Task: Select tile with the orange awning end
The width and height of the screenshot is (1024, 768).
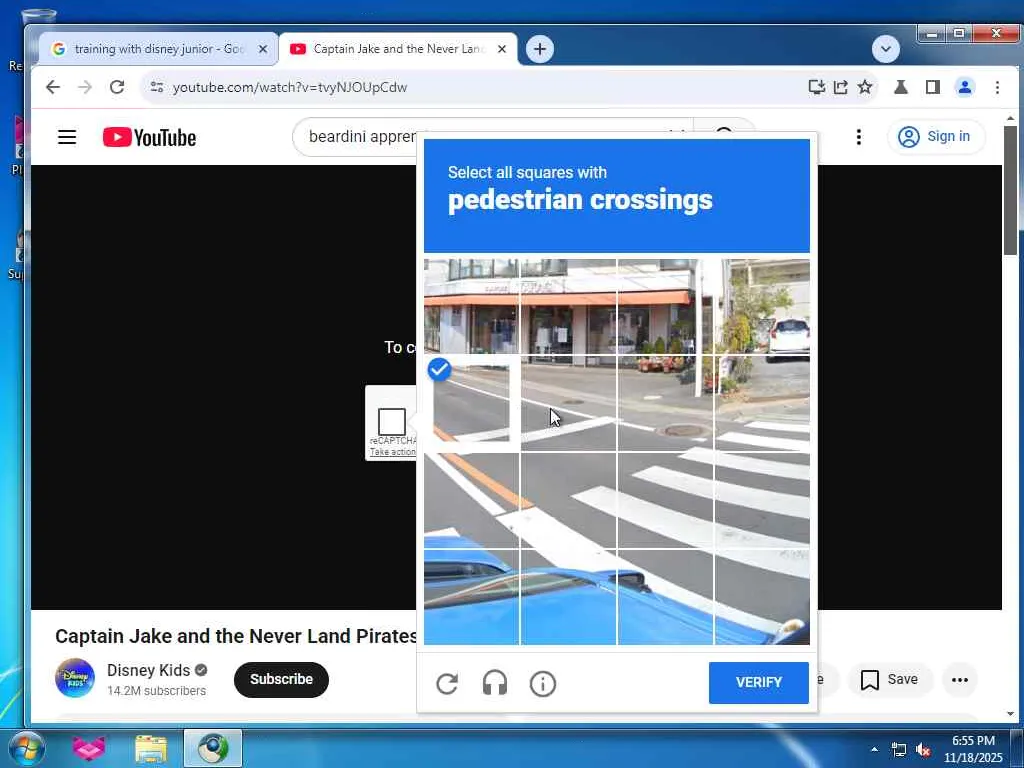Action: [665, 307]
